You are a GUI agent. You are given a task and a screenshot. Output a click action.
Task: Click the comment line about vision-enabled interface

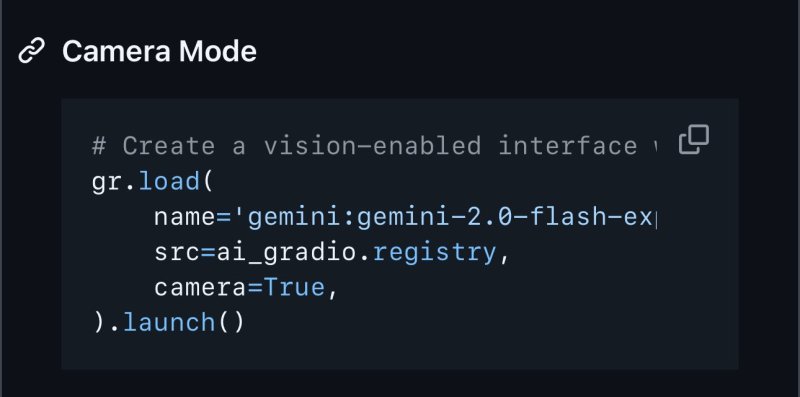[x=373, y=146]
